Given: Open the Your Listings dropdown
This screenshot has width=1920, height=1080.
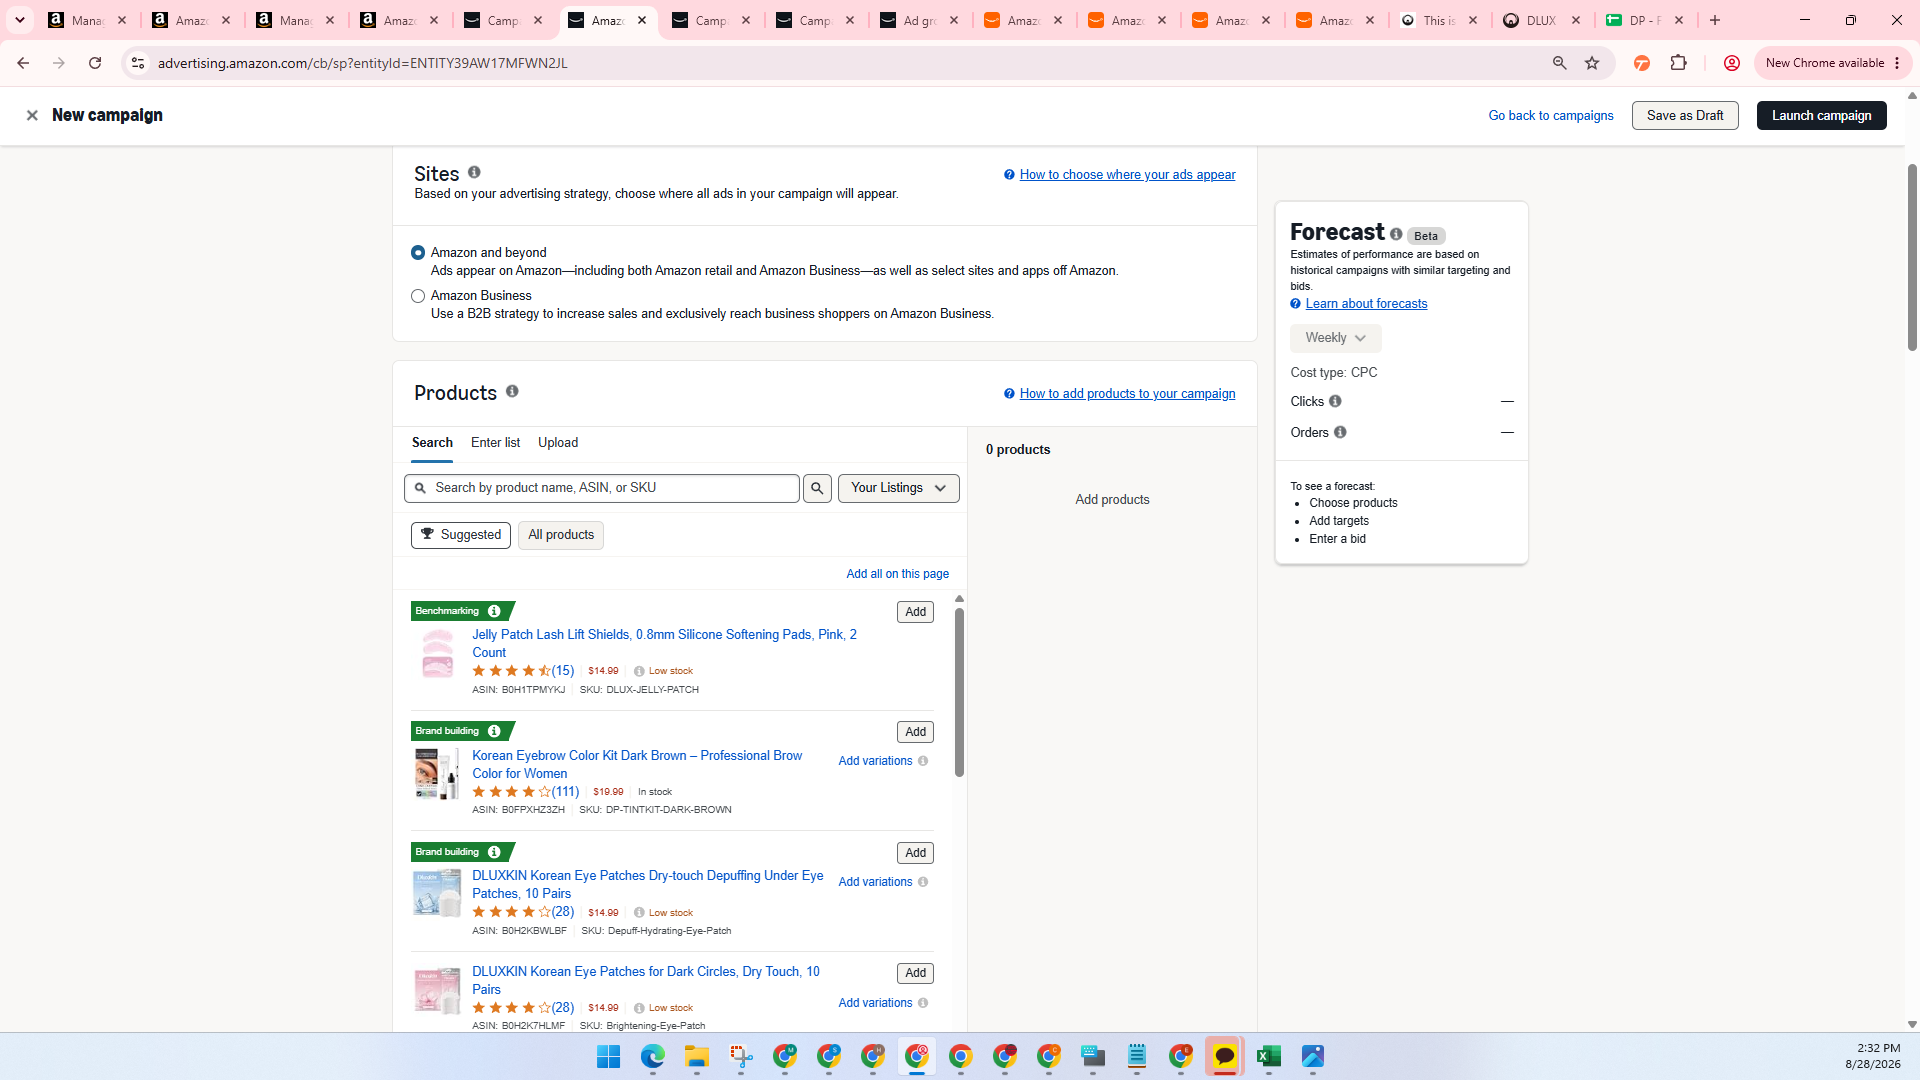Looking at the screenshot, I should click(x=898, y=488).
